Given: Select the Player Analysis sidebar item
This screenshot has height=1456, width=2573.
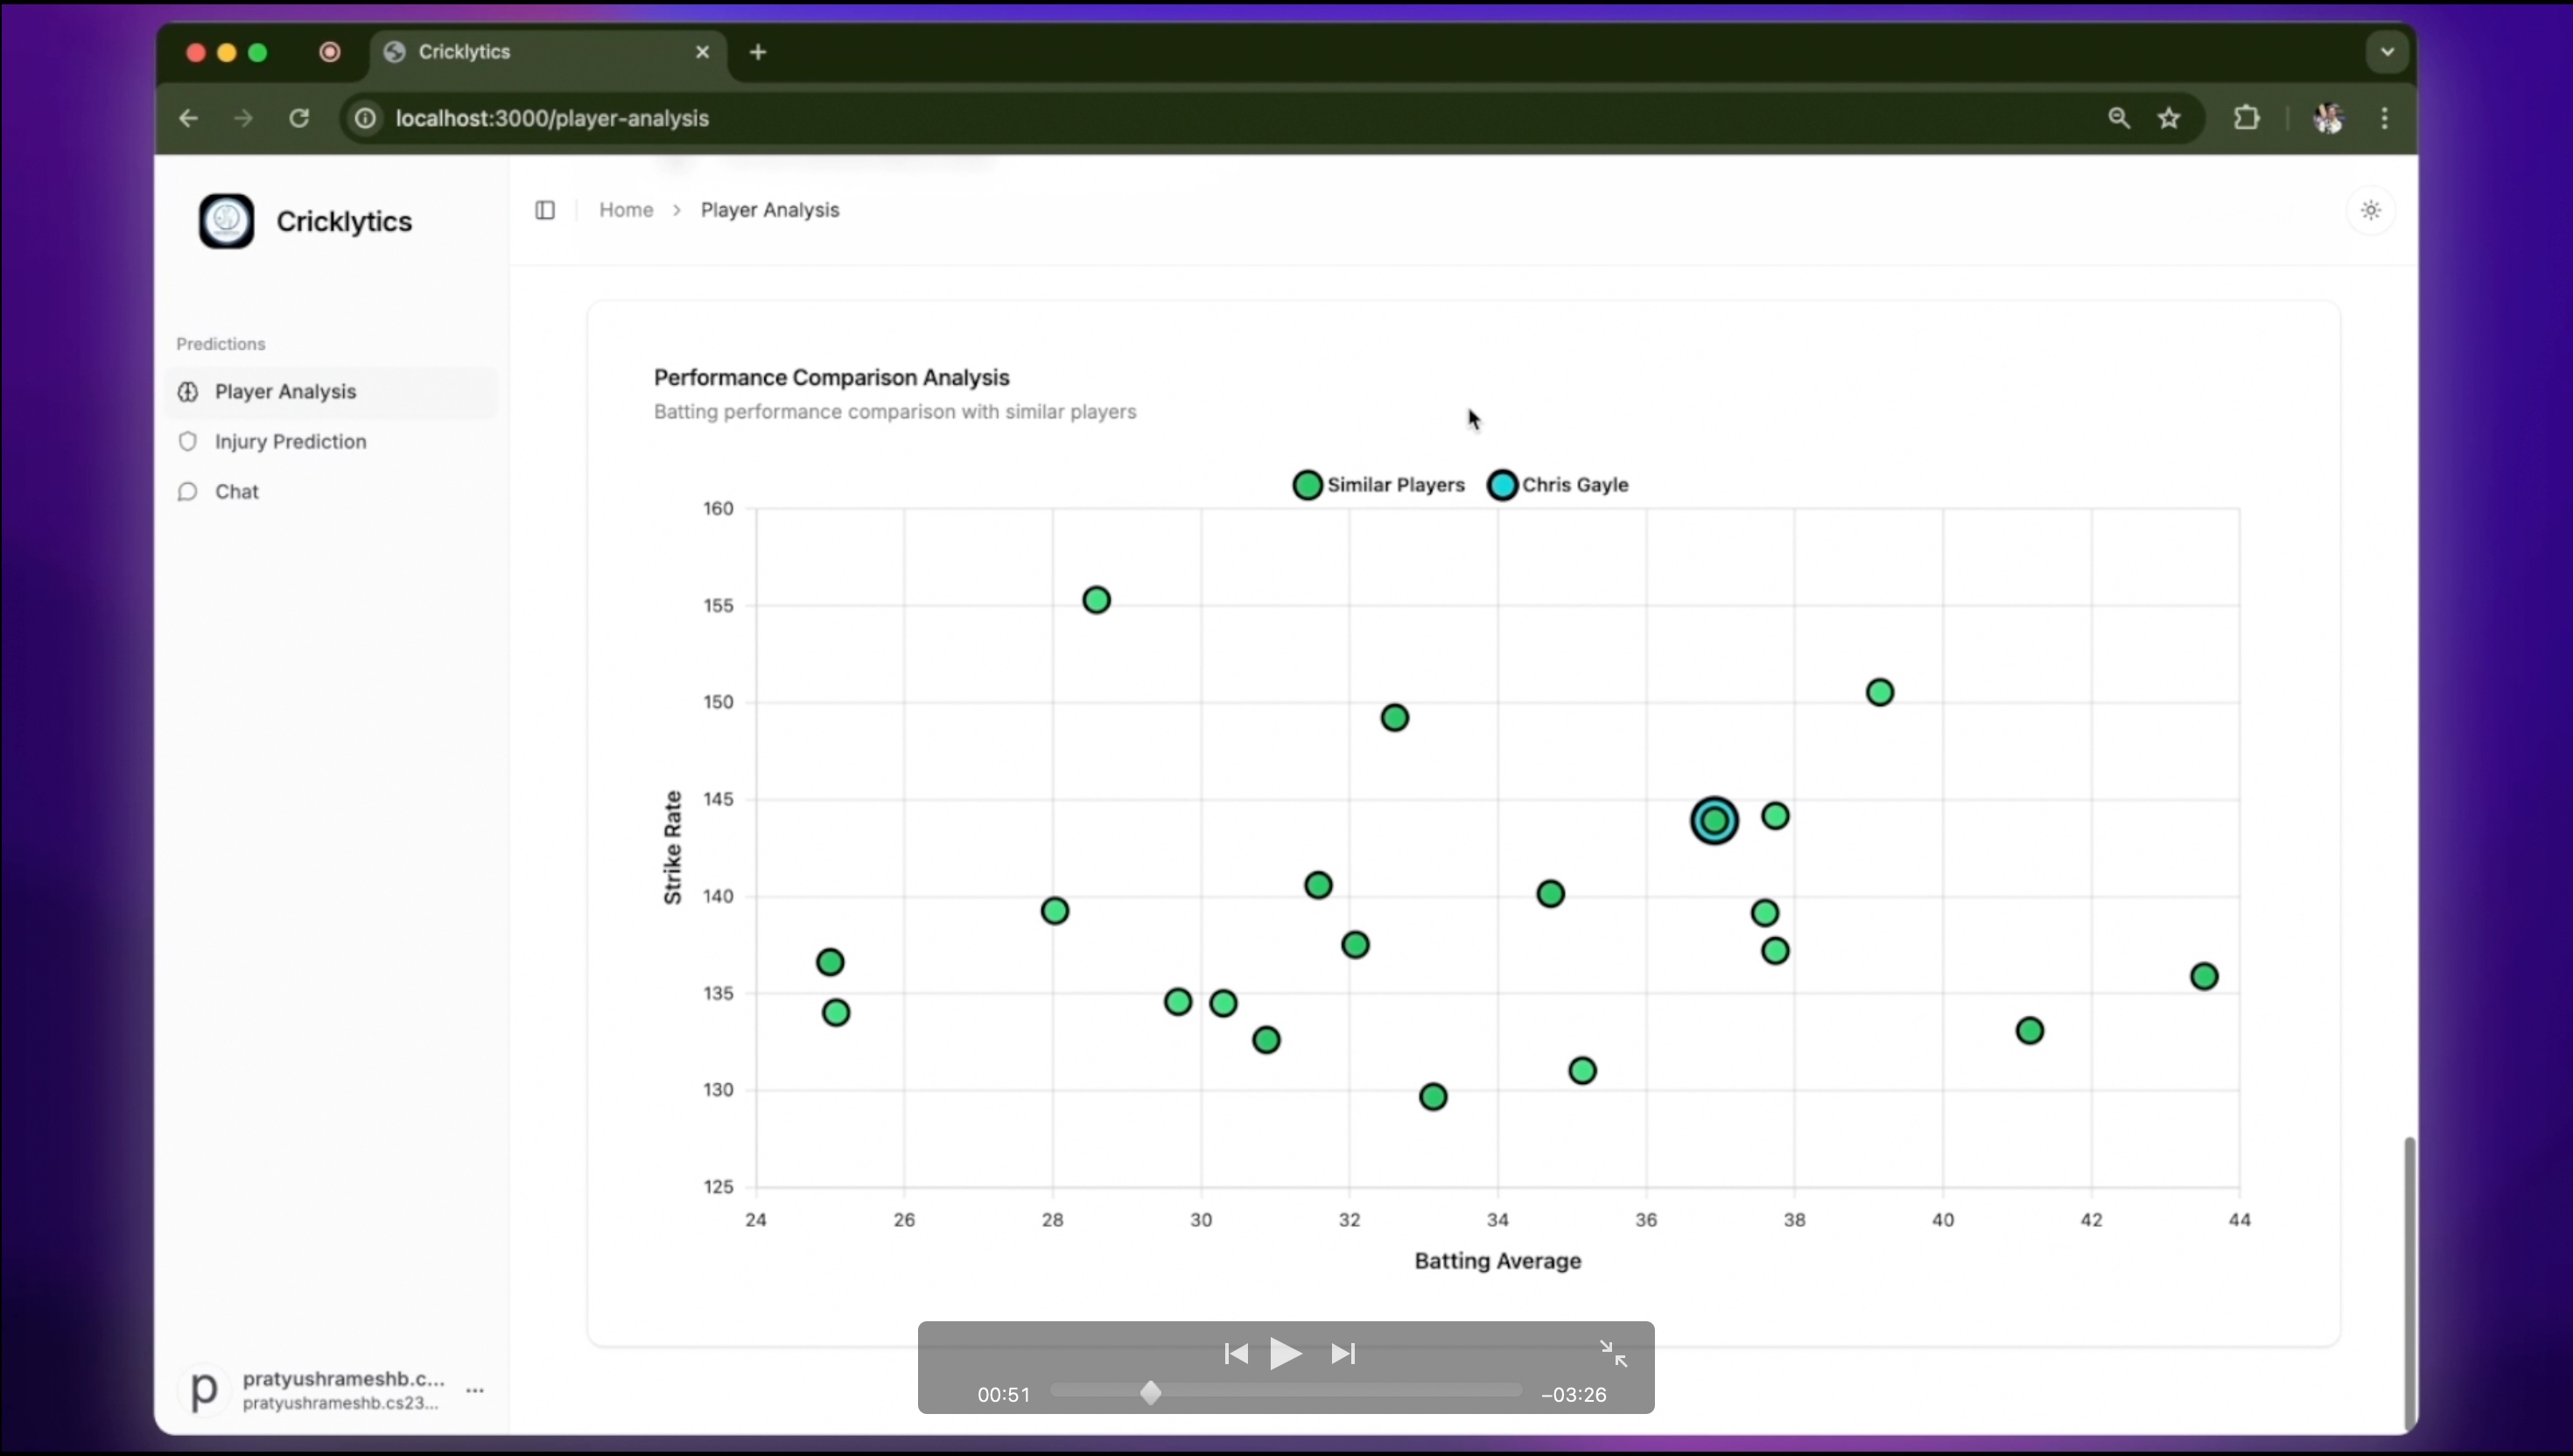Looking at the screenshot, I should coord(285,391).
